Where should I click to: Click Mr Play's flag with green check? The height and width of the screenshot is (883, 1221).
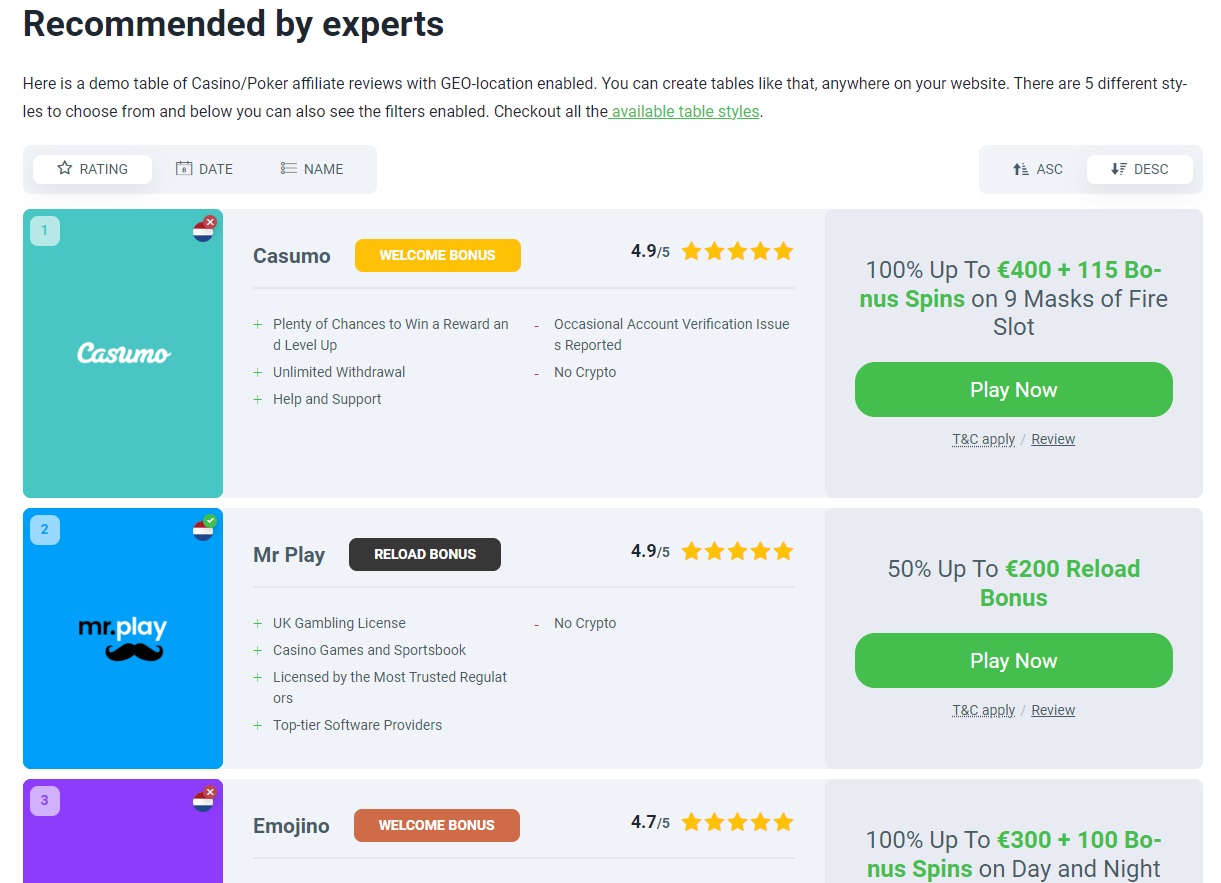[204, 529]
